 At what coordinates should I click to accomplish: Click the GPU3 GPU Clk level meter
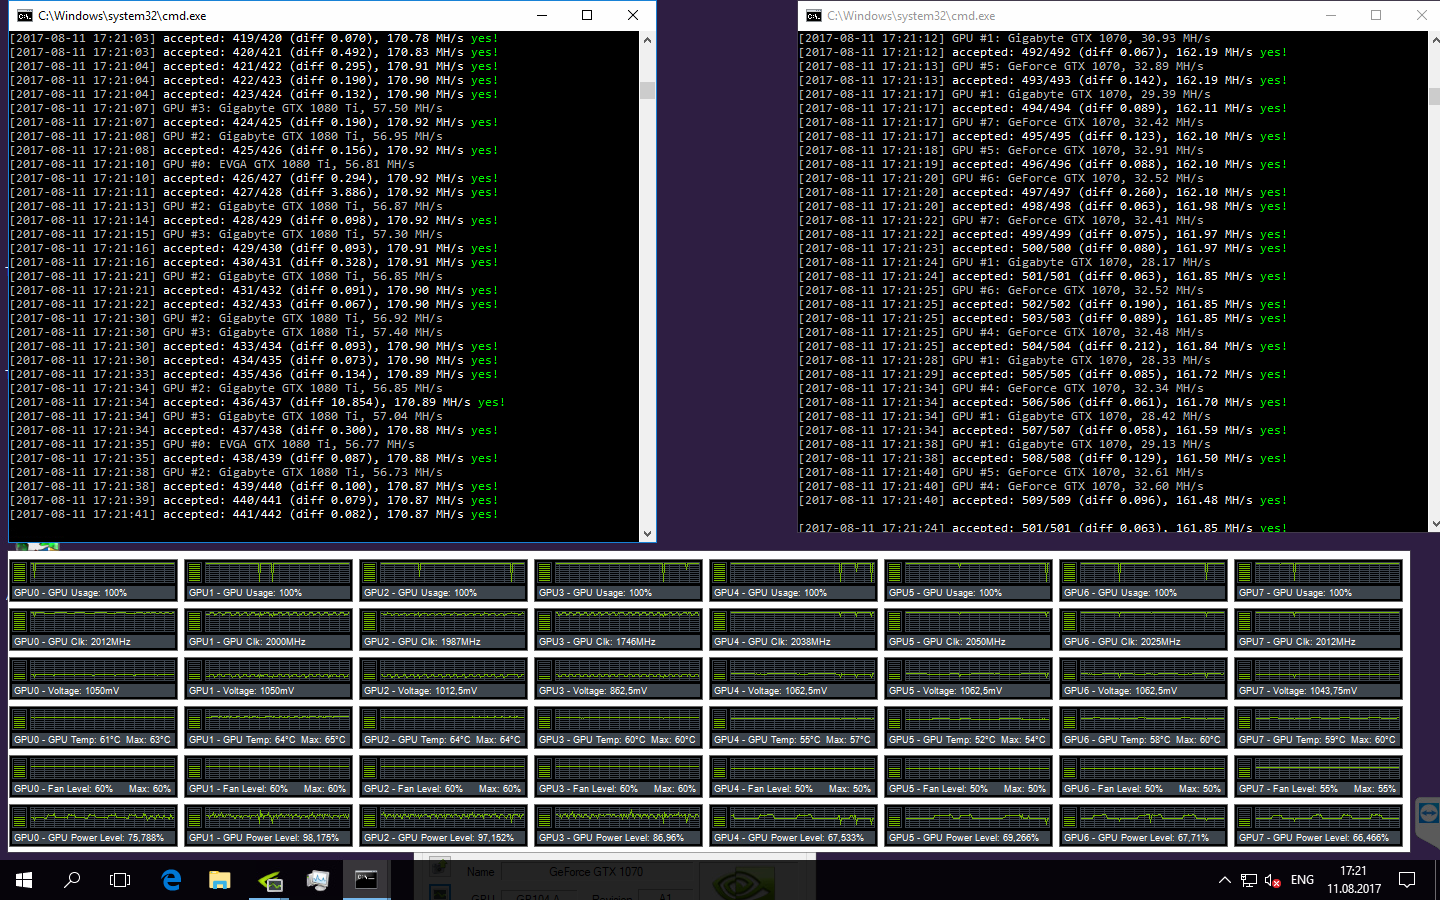[x=545, y=621]
